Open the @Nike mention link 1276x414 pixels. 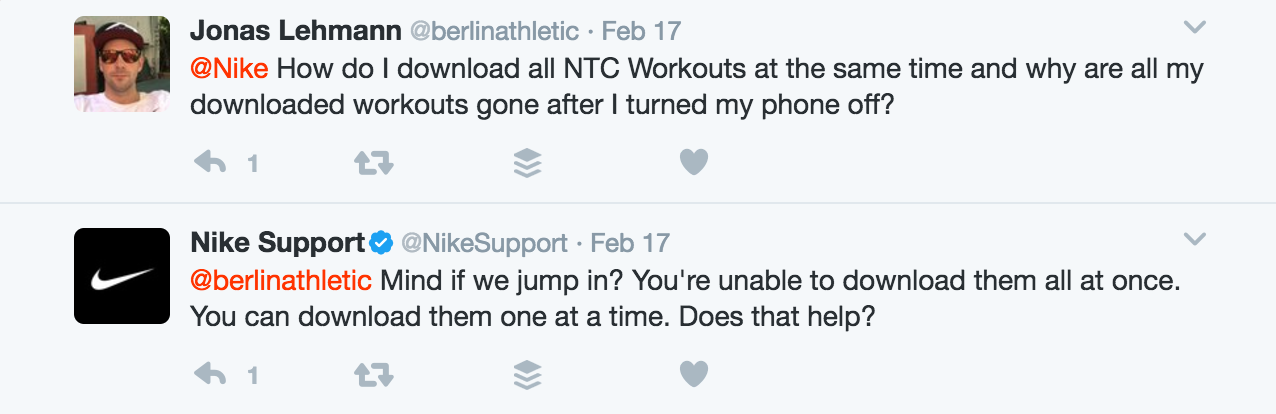click(x=229, y=70)
